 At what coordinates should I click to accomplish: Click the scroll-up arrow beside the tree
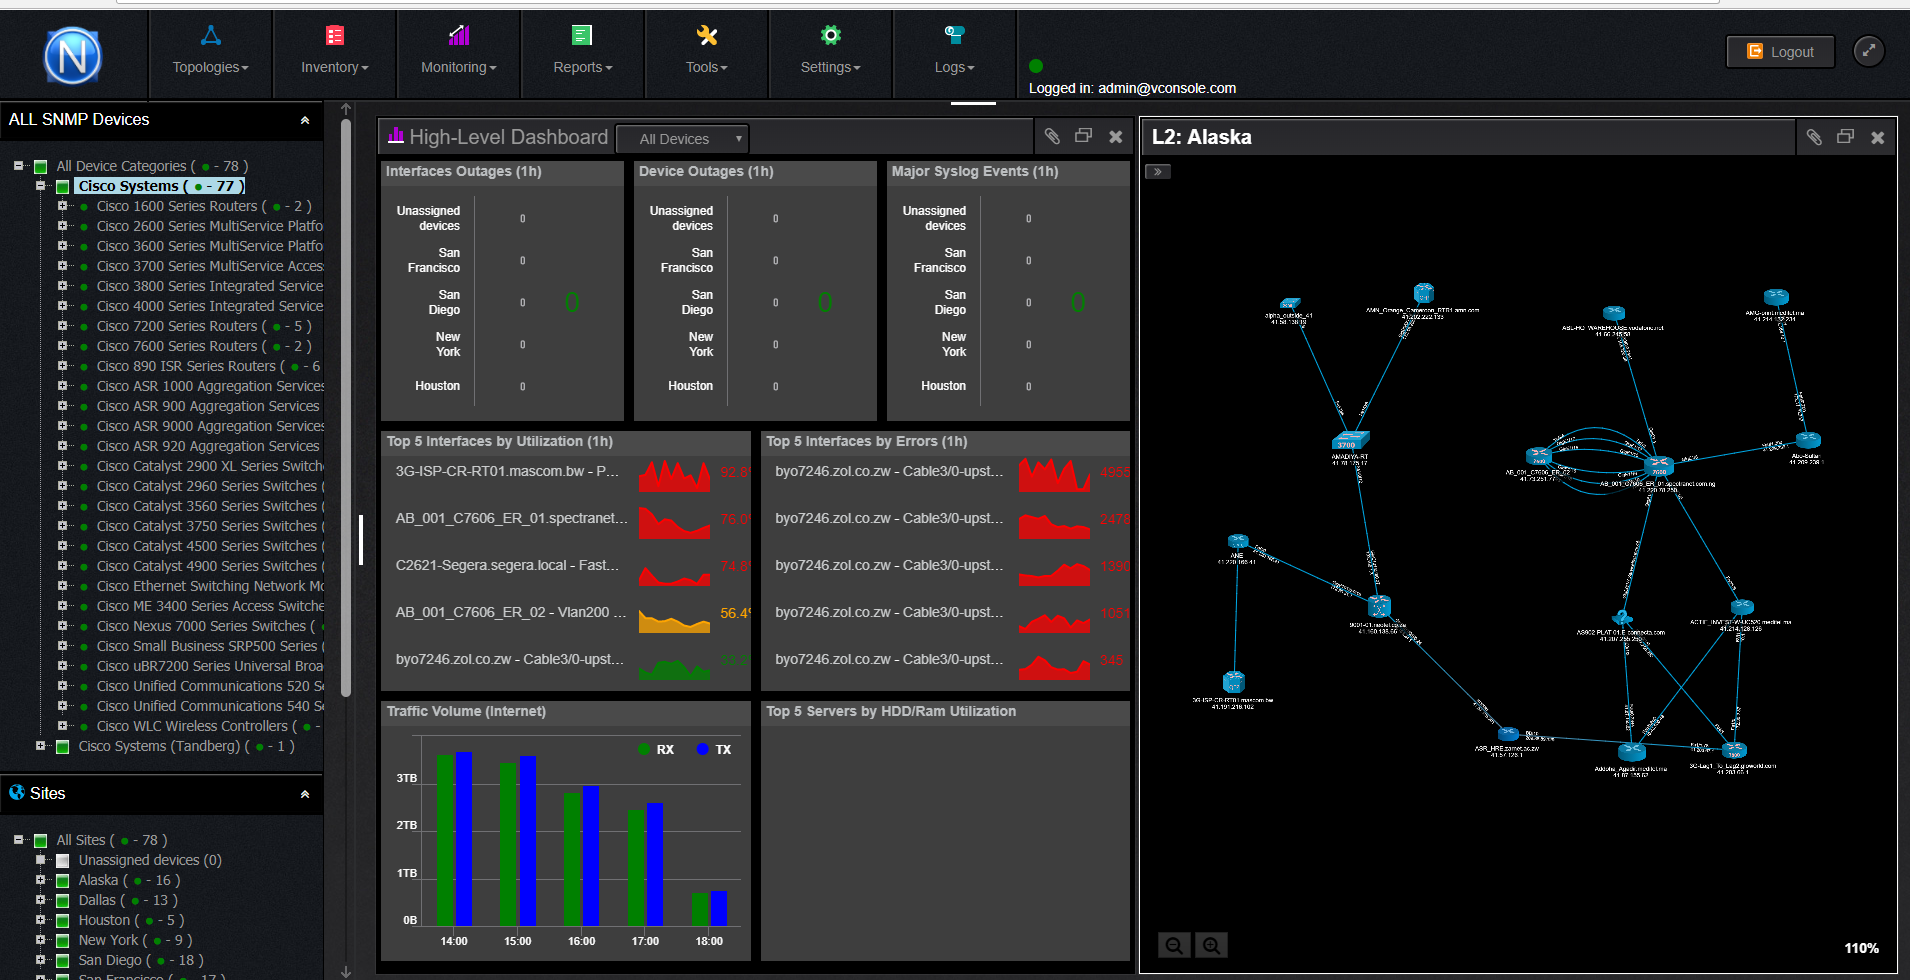click(346, 109)
